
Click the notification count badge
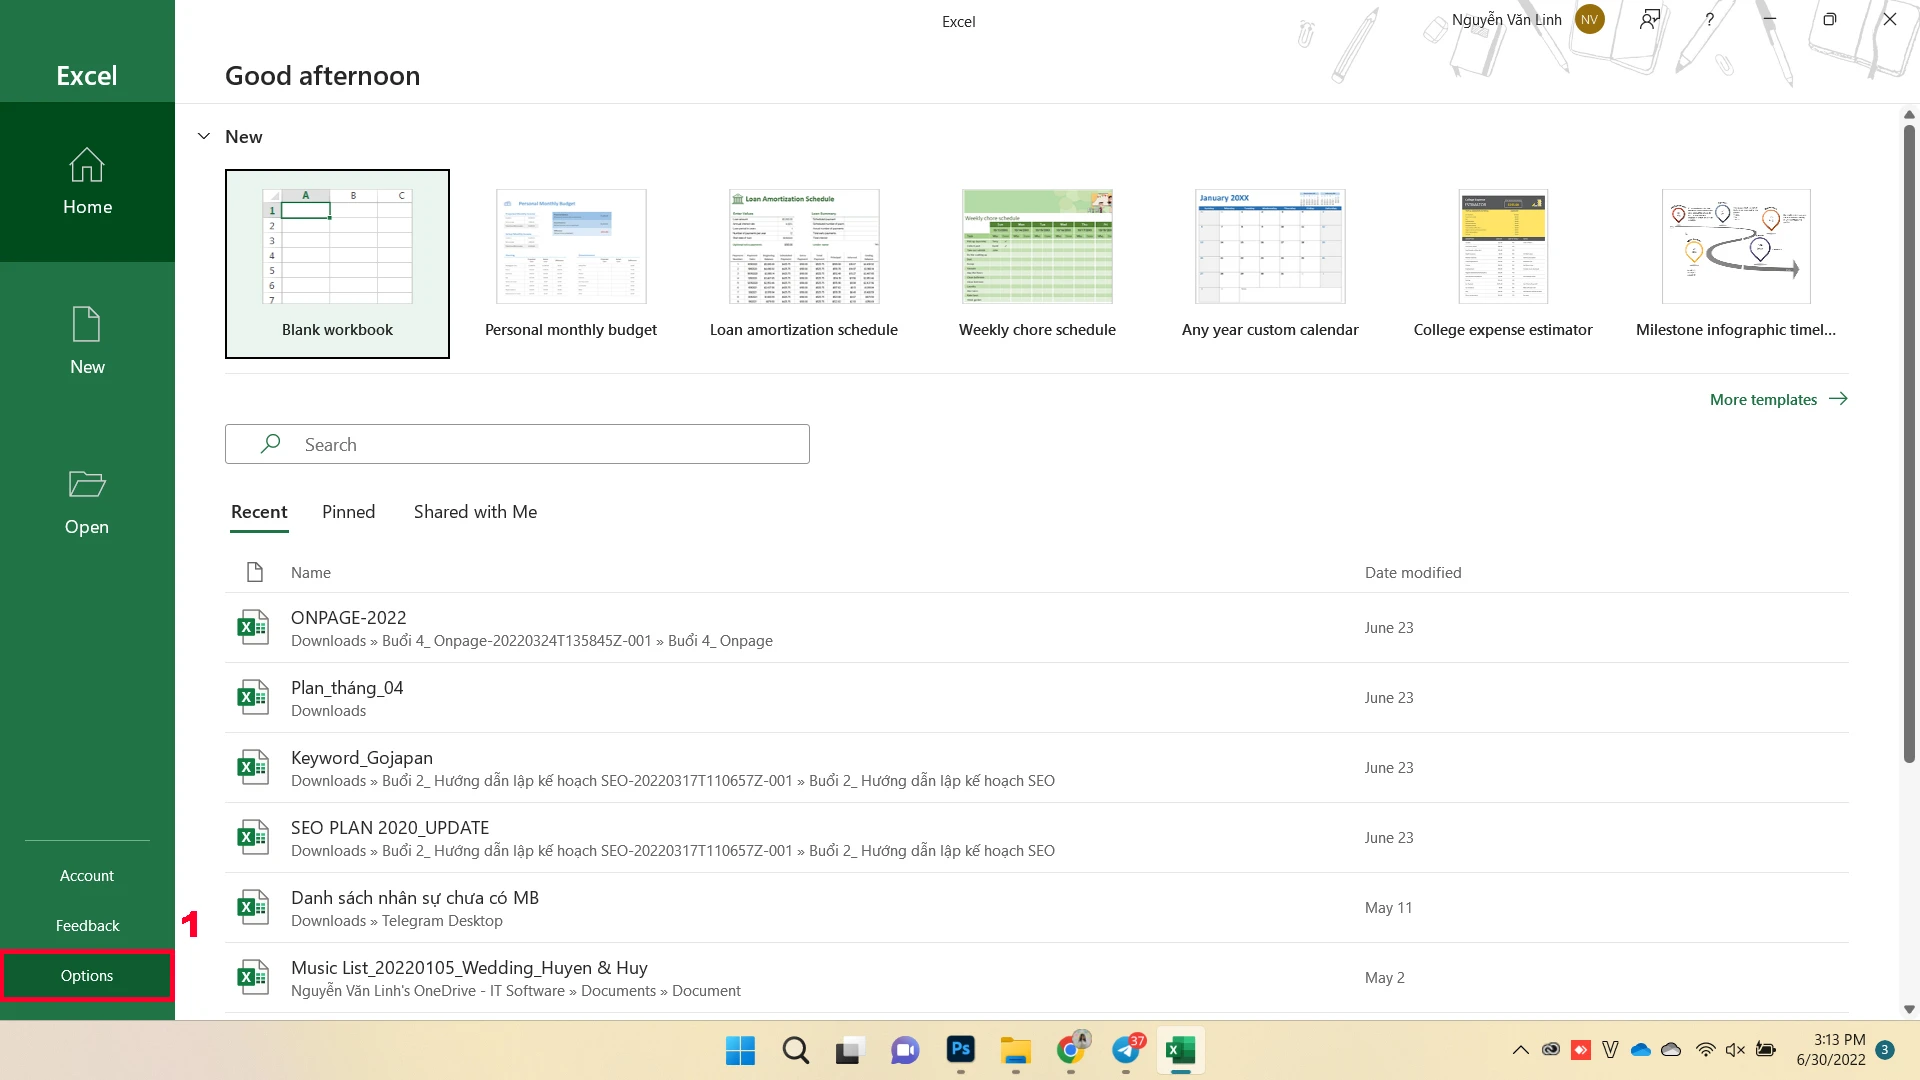click(1885, 1049)
